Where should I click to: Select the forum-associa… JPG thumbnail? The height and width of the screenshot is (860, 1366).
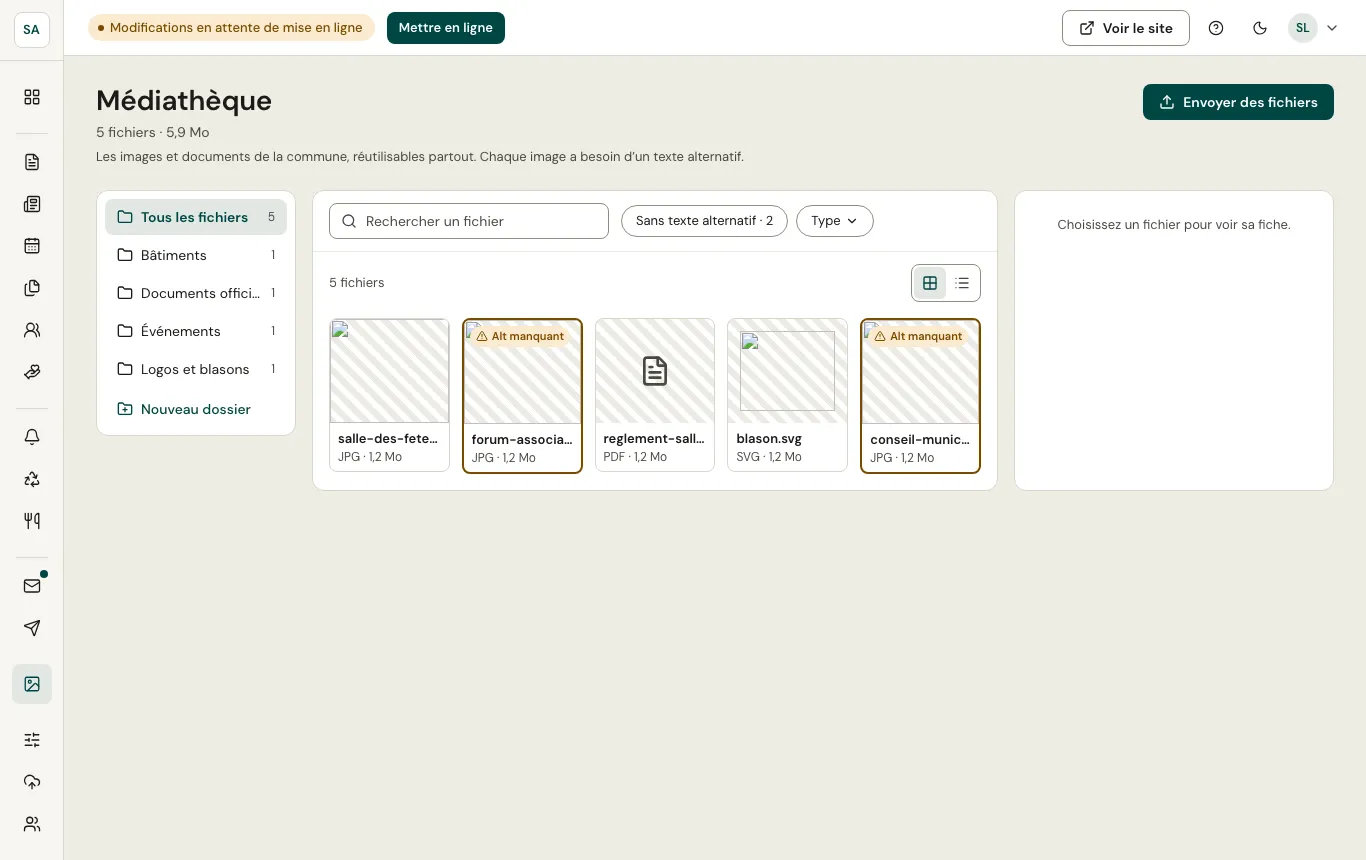(x=522, y=395)
